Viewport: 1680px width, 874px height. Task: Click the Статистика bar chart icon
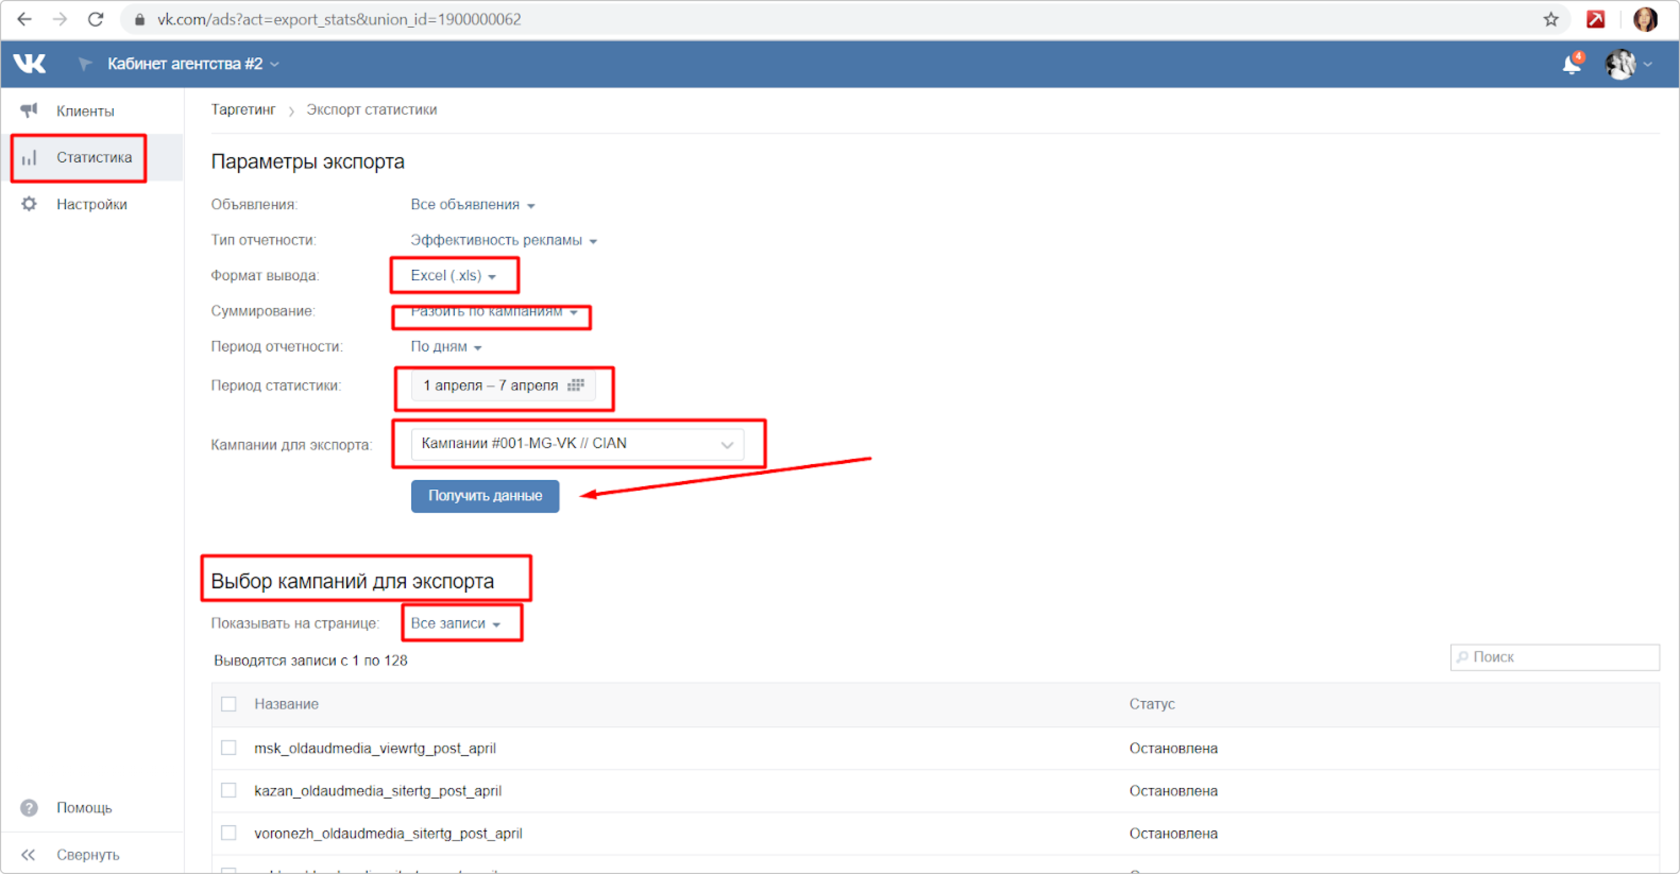(x=29, y=157)
